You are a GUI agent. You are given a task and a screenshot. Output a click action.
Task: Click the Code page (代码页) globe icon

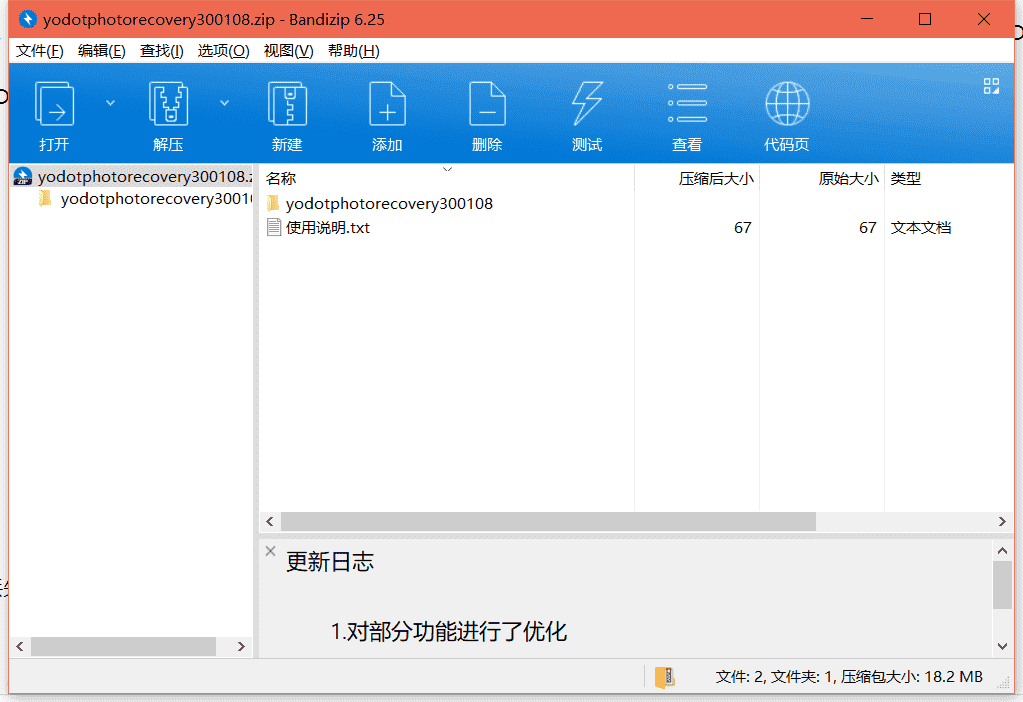coord(787,104)
